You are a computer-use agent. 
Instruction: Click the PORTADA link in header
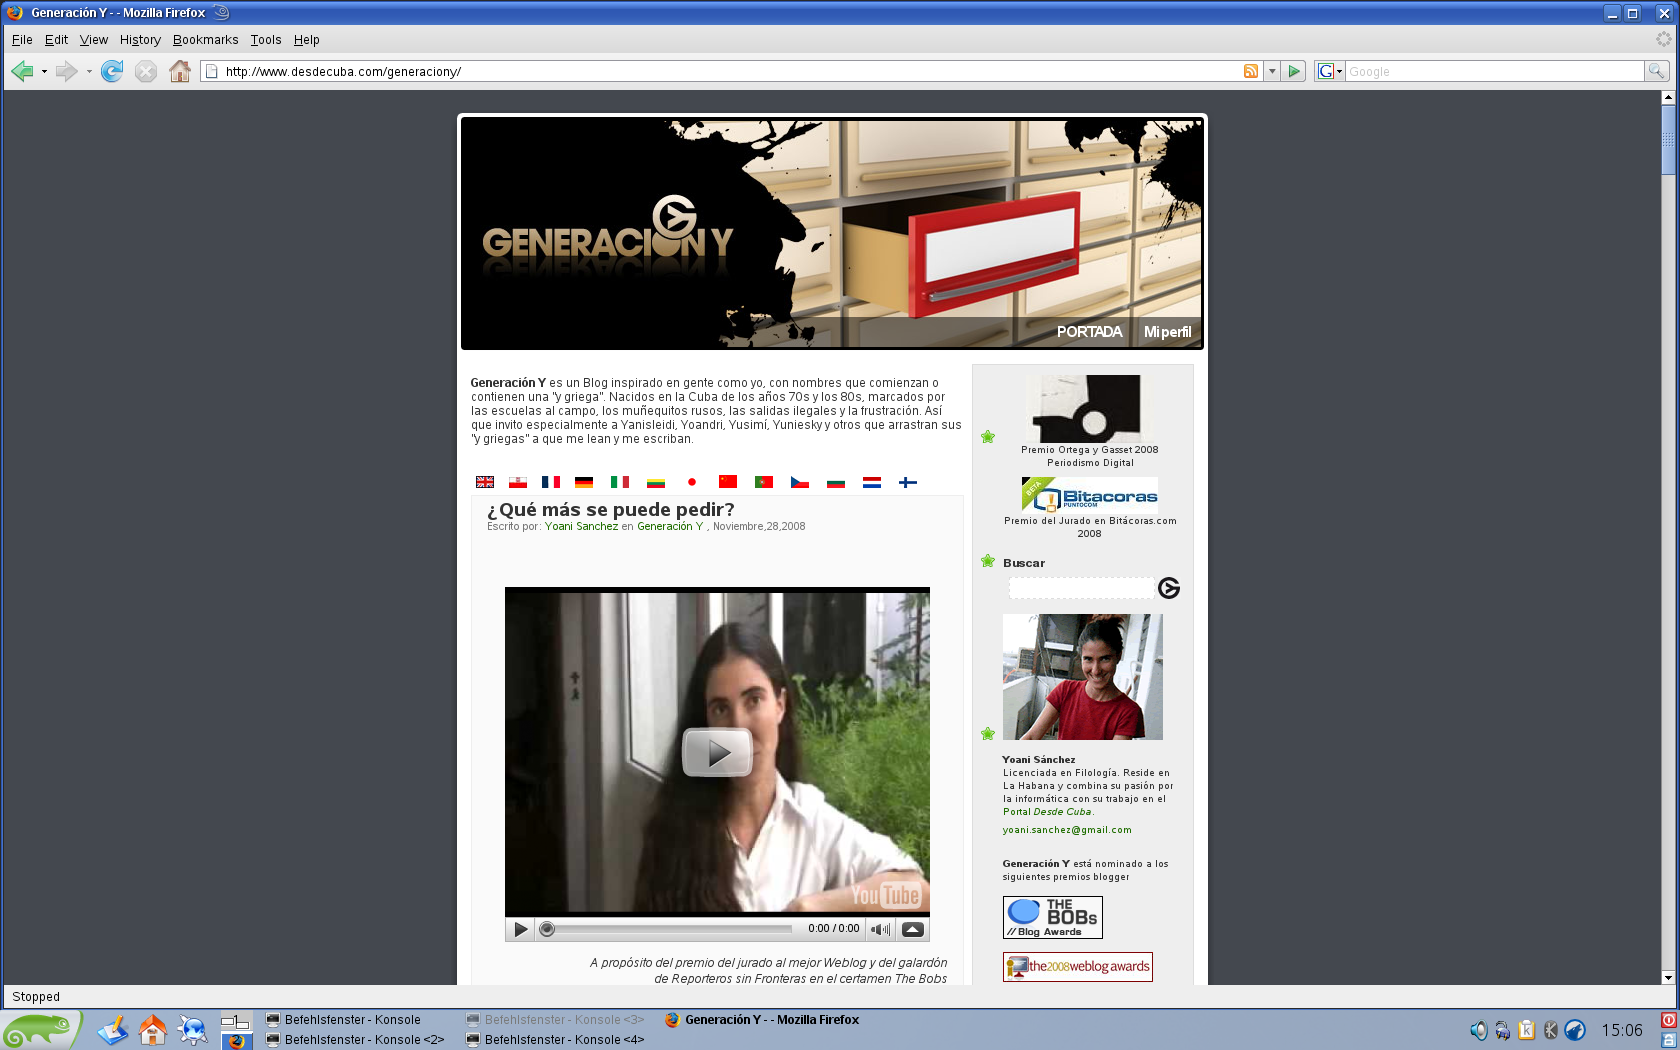pyautogui.click(x=1089, y=332)
